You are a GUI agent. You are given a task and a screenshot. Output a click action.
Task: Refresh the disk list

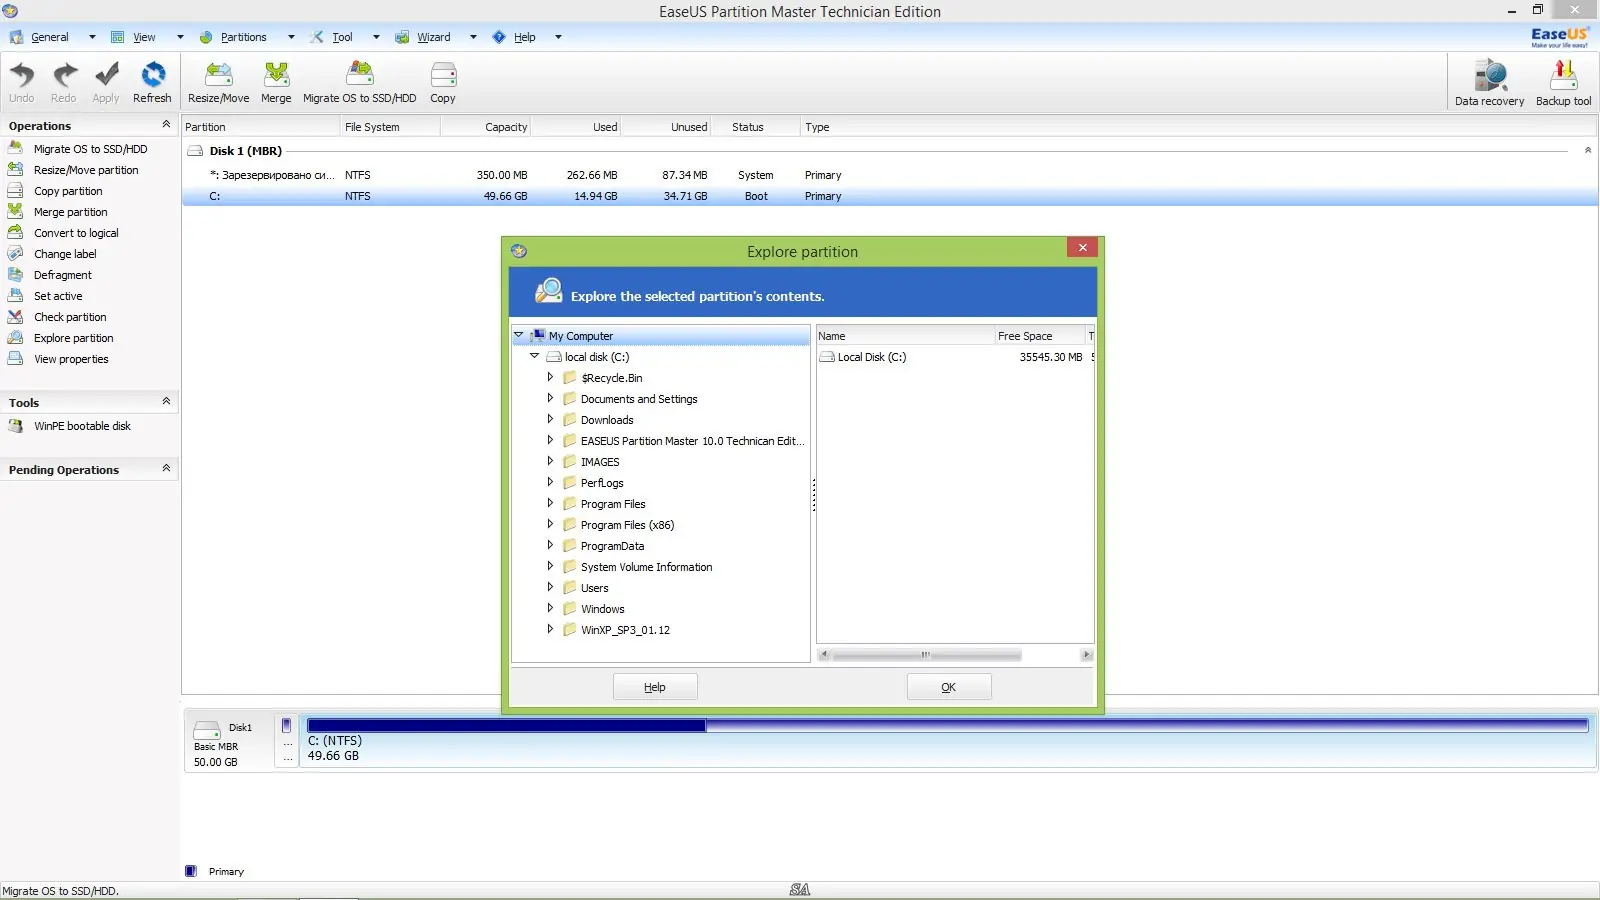[152, 82]
